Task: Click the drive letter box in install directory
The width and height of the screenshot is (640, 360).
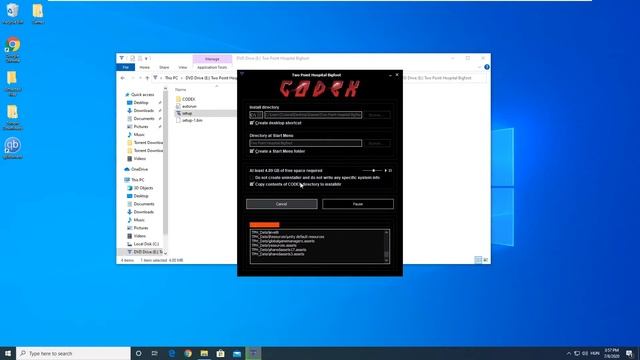Action: click(256, 115)
